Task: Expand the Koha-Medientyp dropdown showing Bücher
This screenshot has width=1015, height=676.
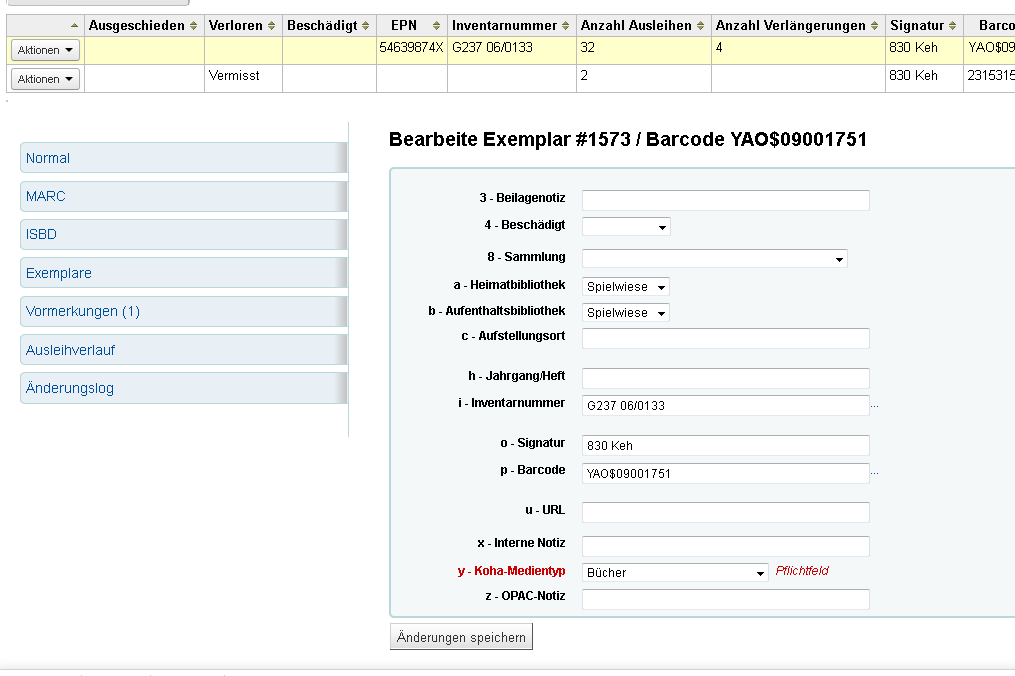Action: (x=674, y=573)
